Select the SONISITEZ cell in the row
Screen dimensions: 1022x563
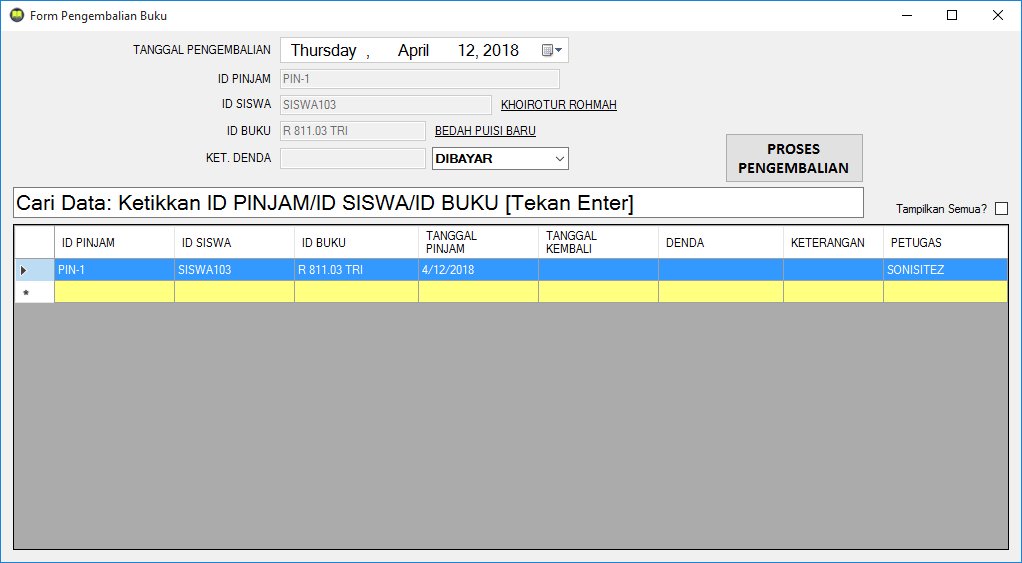point(944,270)
